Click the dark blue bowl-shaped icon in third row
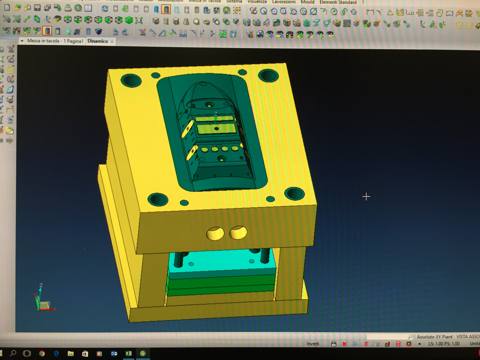The height and width of the screenshot is (360, 480). 98,32
